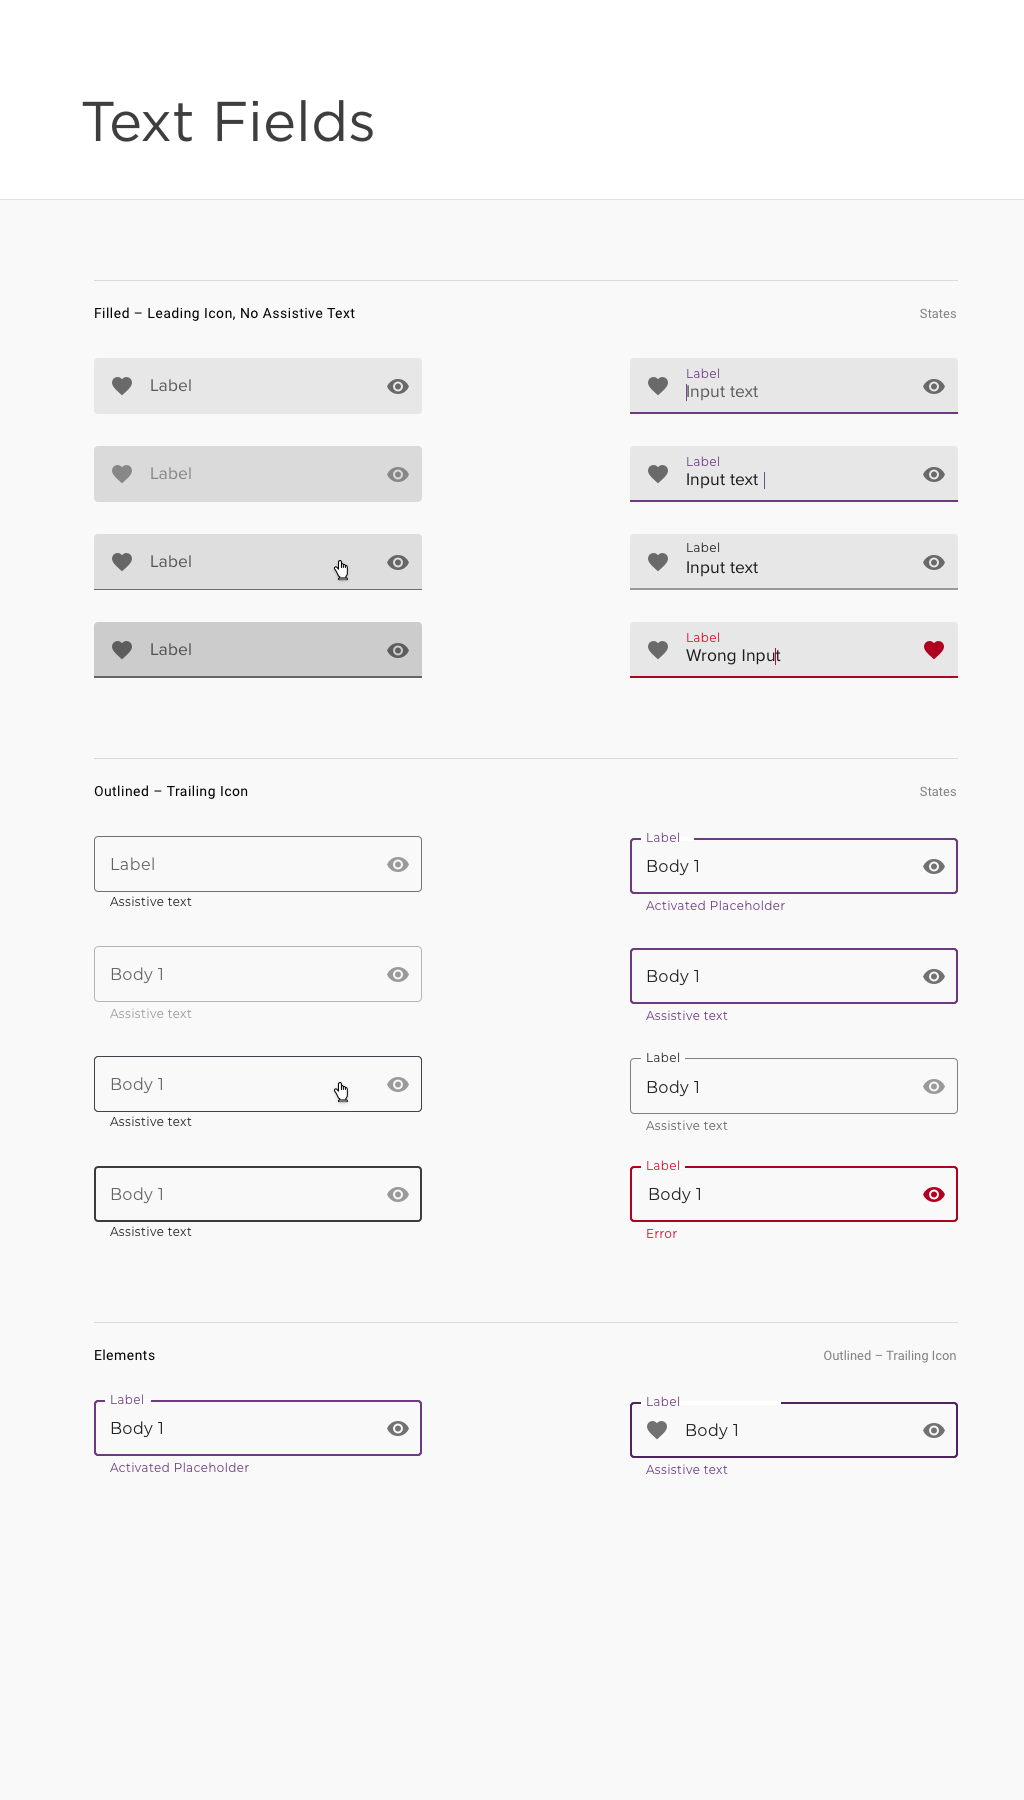Click heart in Input text field with trailing cursor
1024x1800 pixels.
[x=658, y=474]
